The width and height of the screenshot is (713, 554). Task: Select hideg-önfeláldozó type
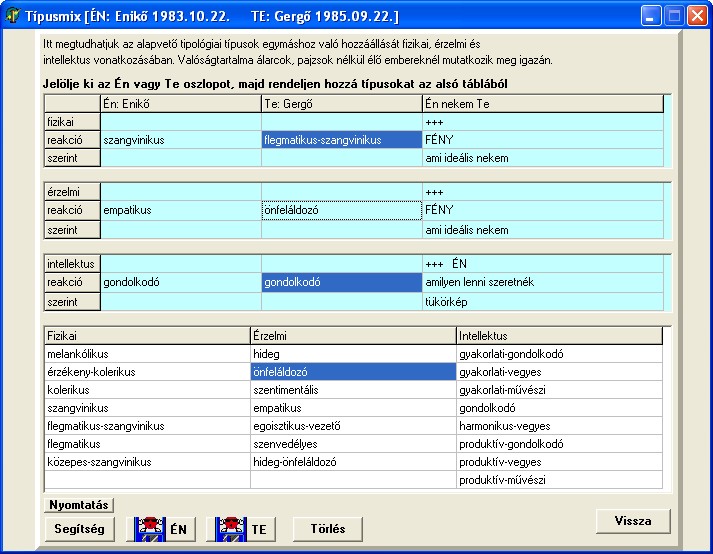pos(353,462)
